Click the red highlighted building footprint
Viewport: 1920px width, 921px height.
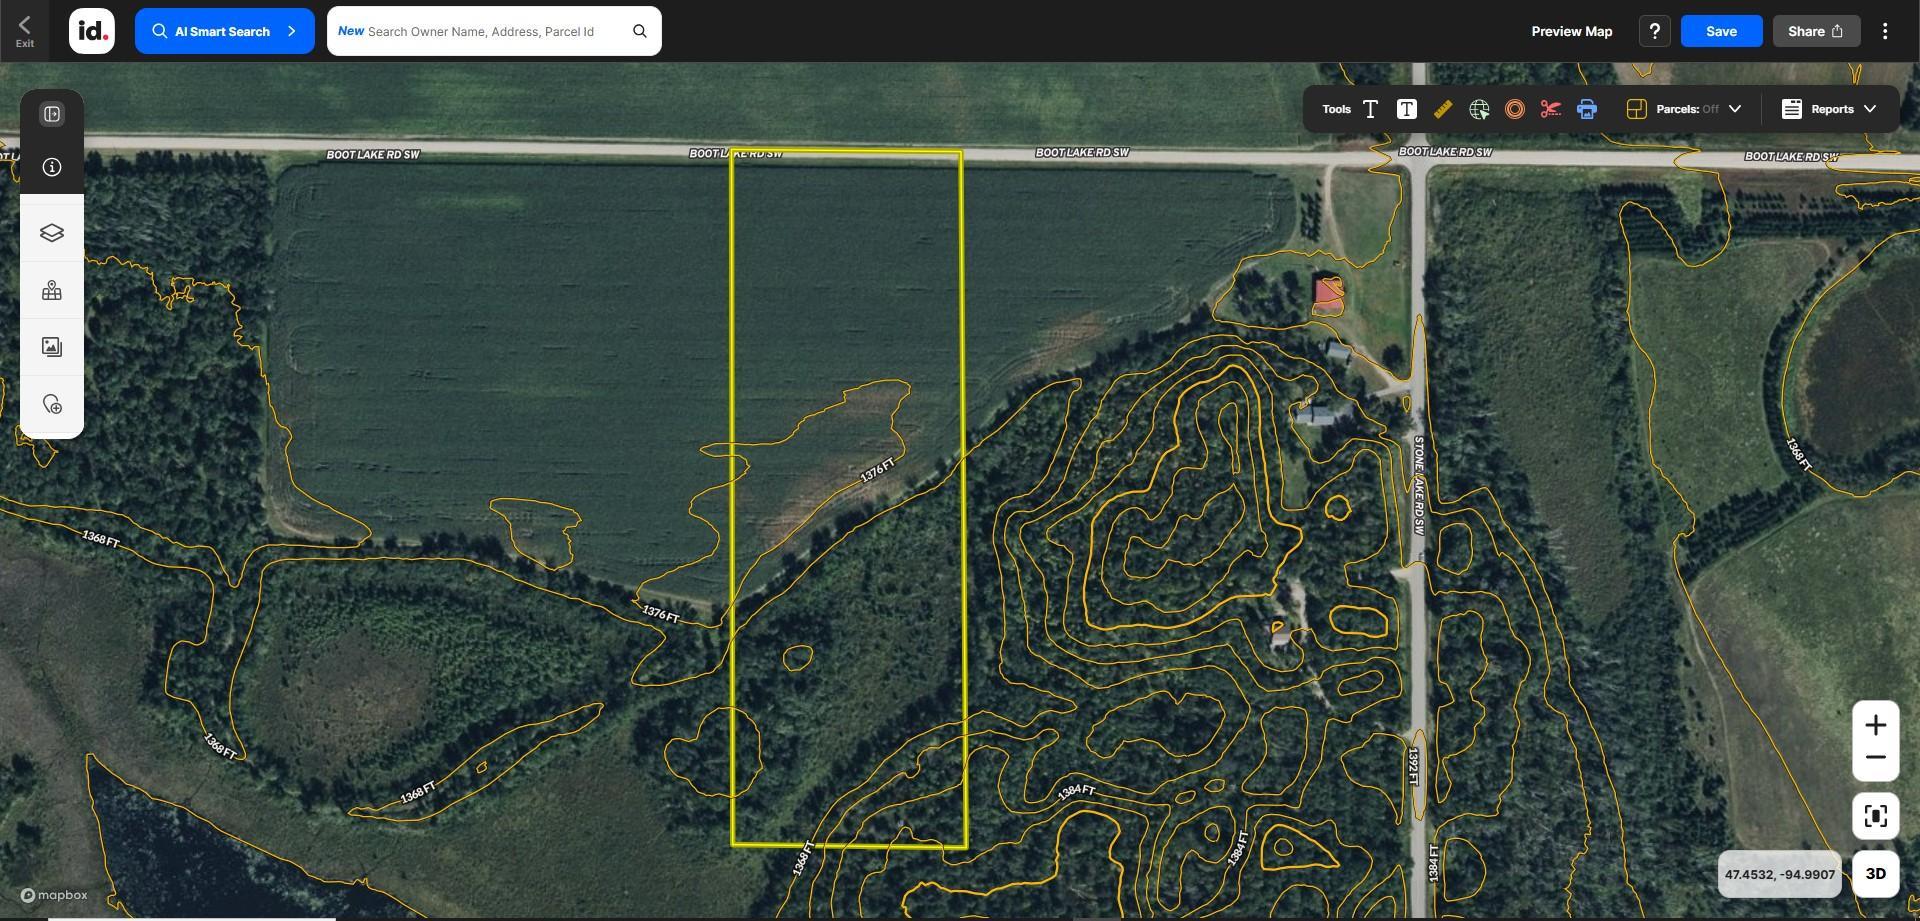point(1328,293)
